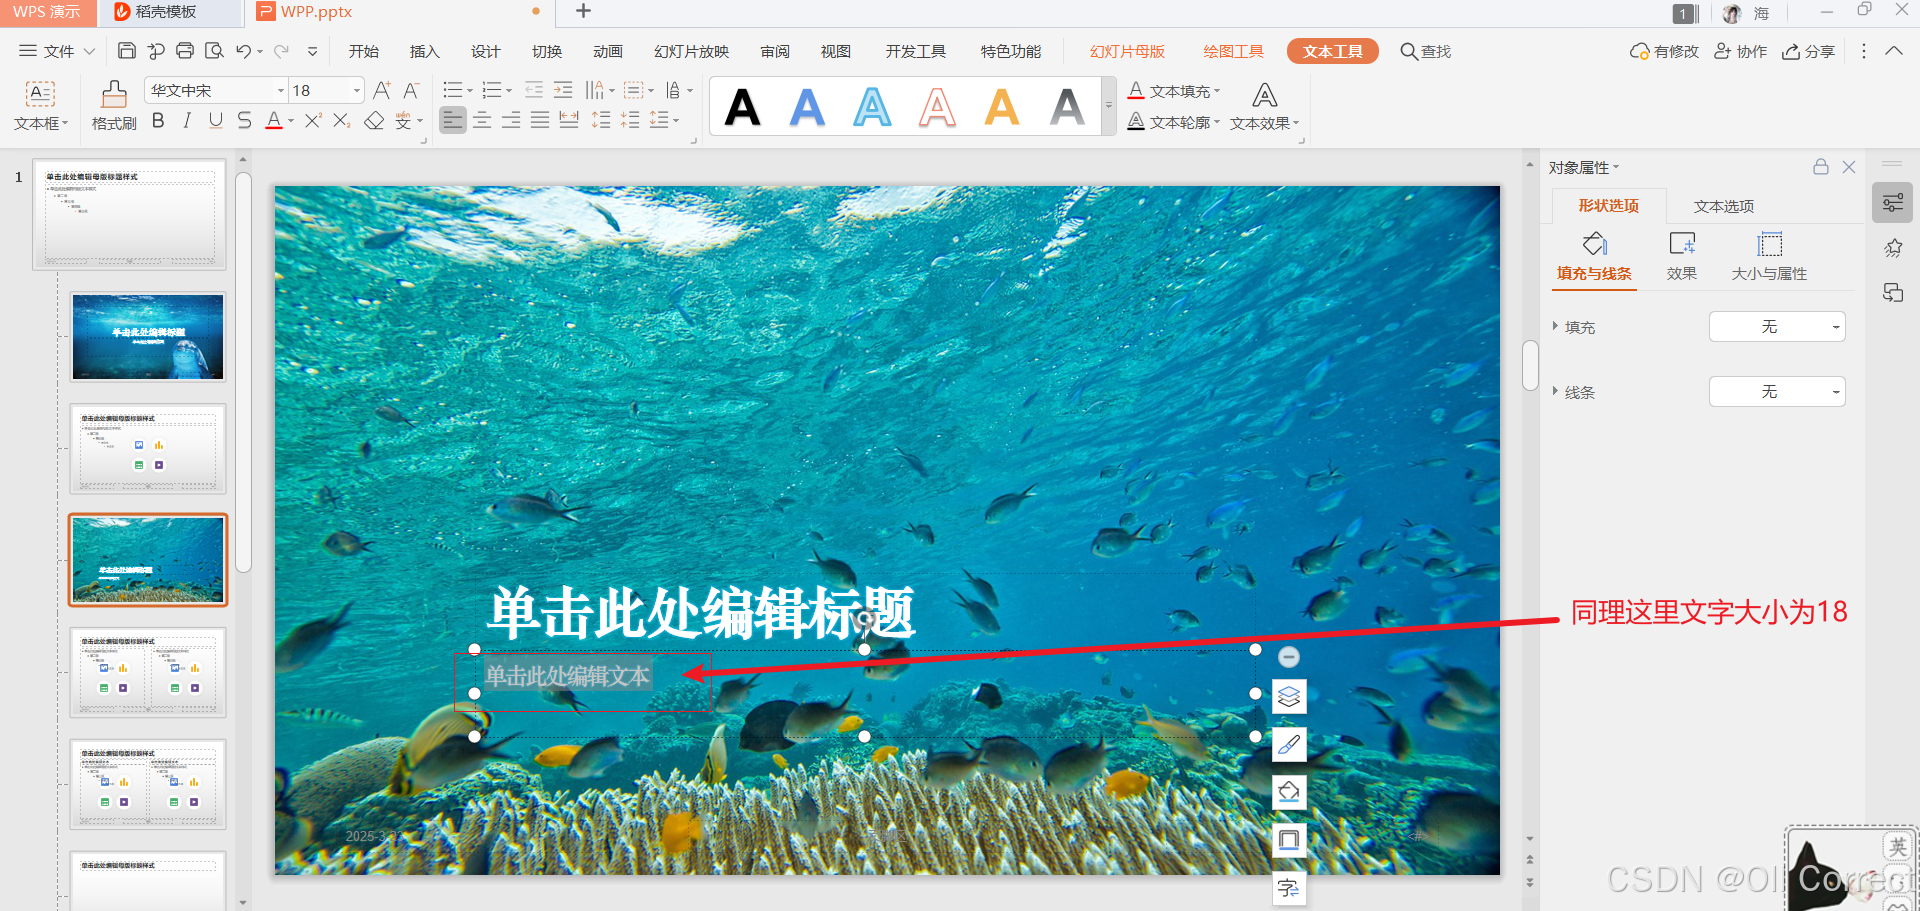Select the orange text style preset A
Viewport: 1920px width, 911px height.
point(1002,107)
